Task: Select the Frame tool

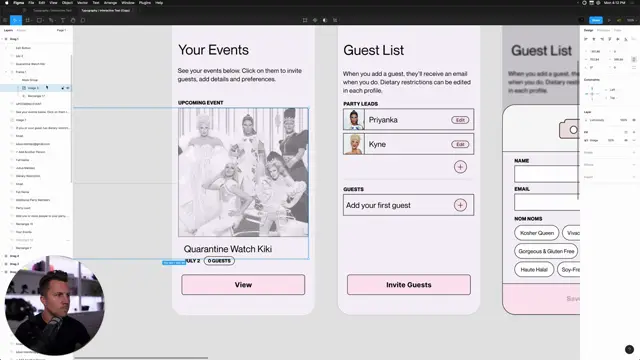Action: pyautogui.click(x=27, y=20)
